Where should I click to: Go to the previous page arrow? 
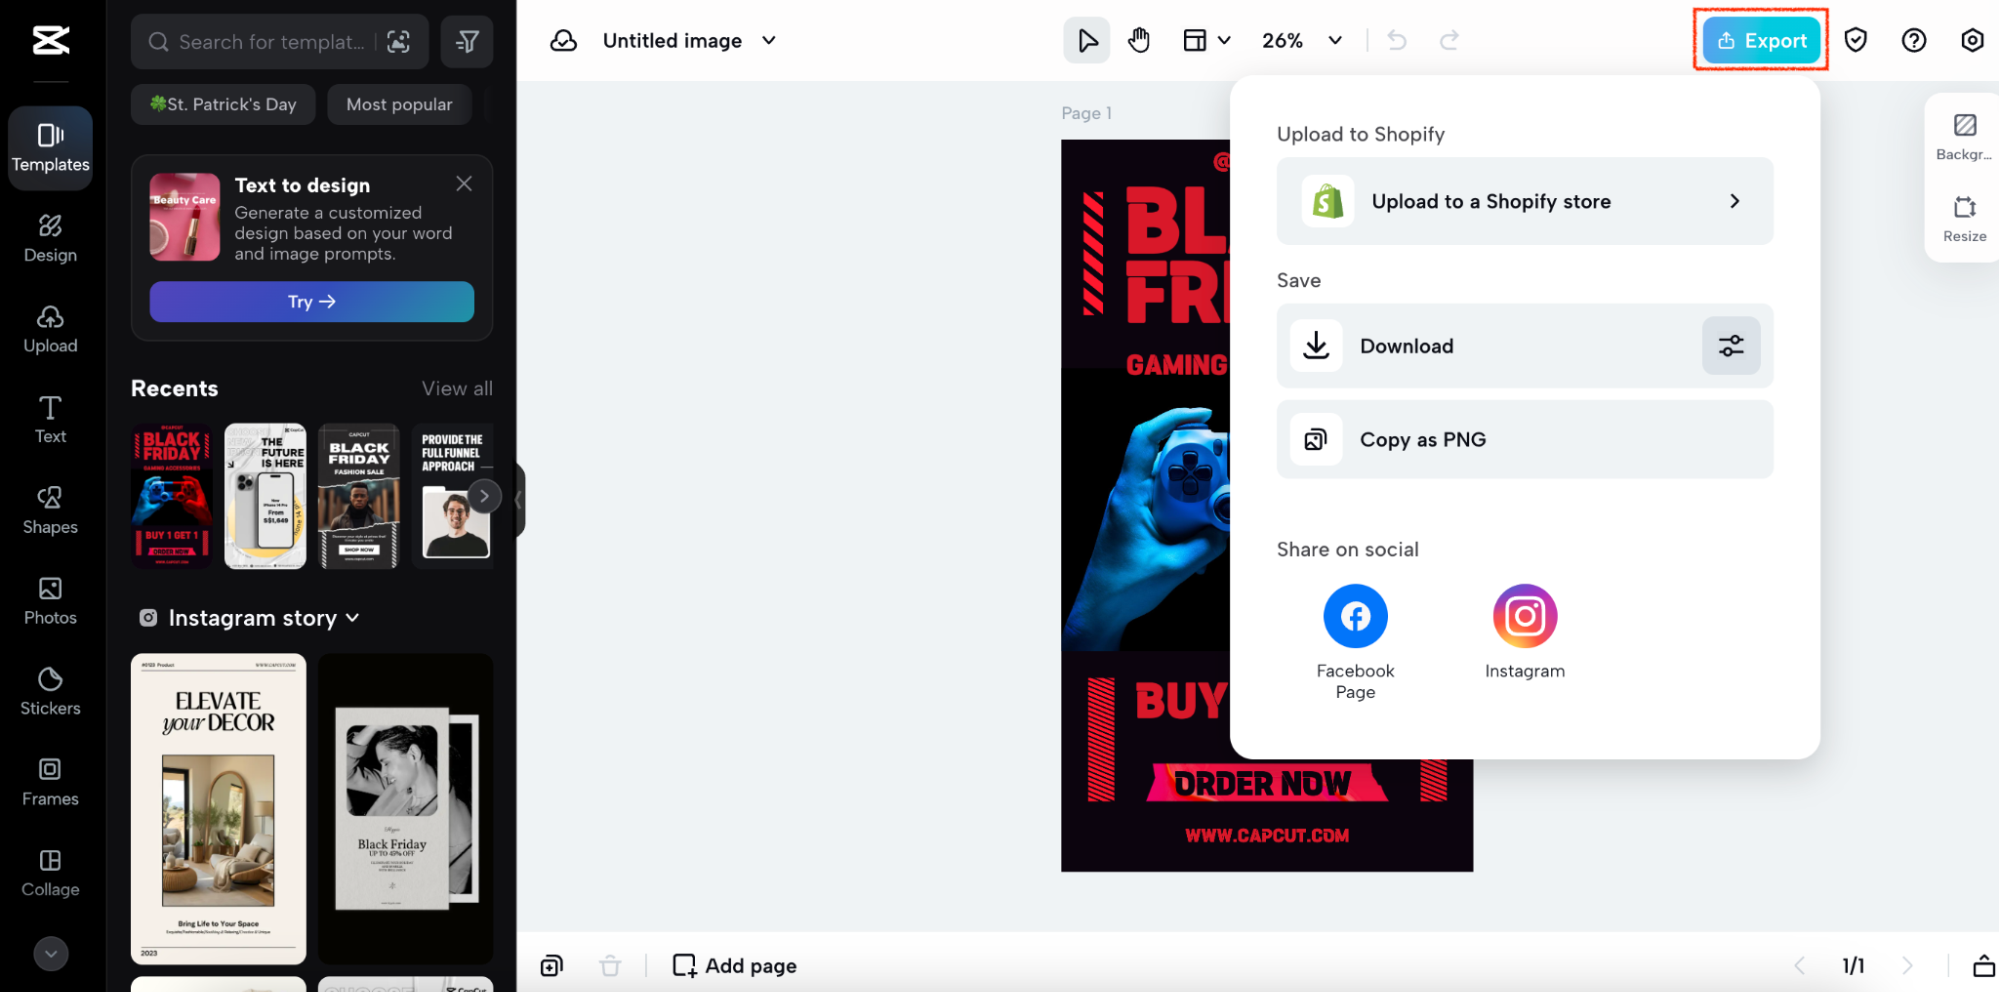[x=1799, y=966]
